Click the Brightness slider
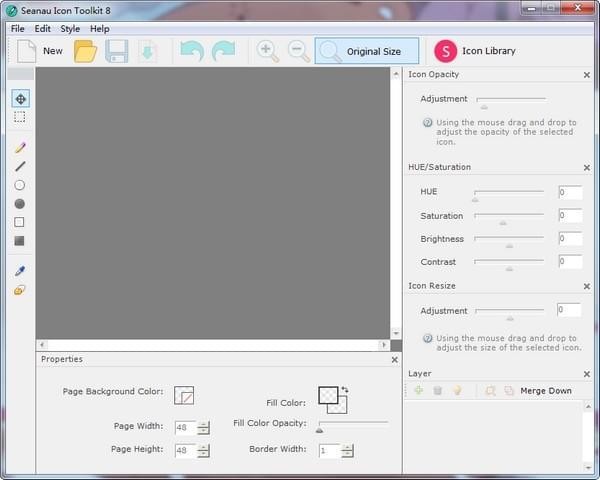This screenshot has width=600, height=480. click(x=509, y=241)
